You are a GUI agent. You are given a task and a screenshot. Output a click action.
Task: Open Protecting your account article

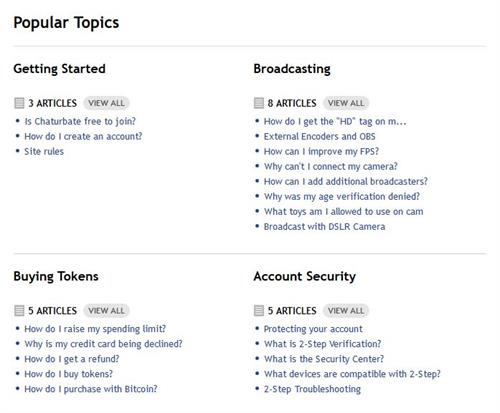pos(313,329)
